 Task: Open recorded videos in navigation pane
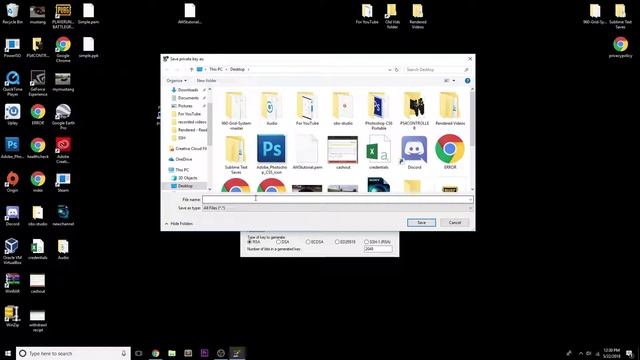[191, 122]
